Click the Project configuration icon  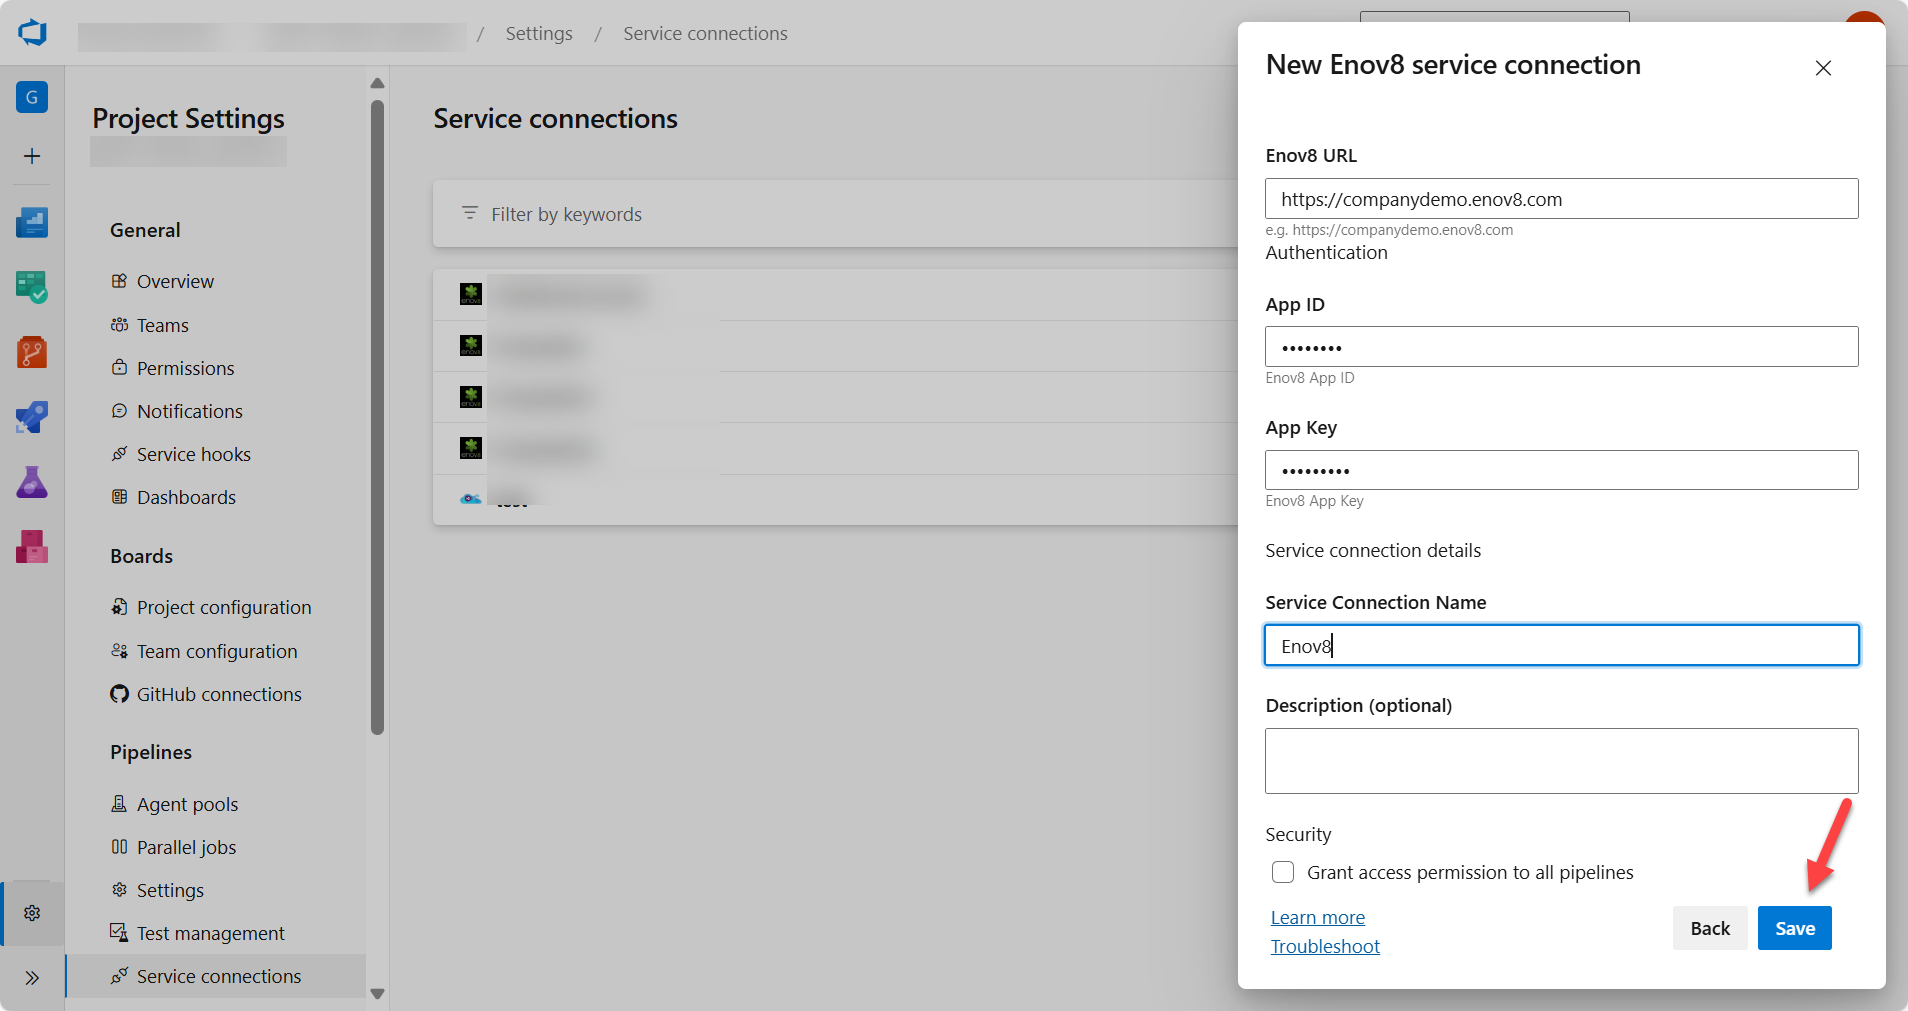coord(119,607)
